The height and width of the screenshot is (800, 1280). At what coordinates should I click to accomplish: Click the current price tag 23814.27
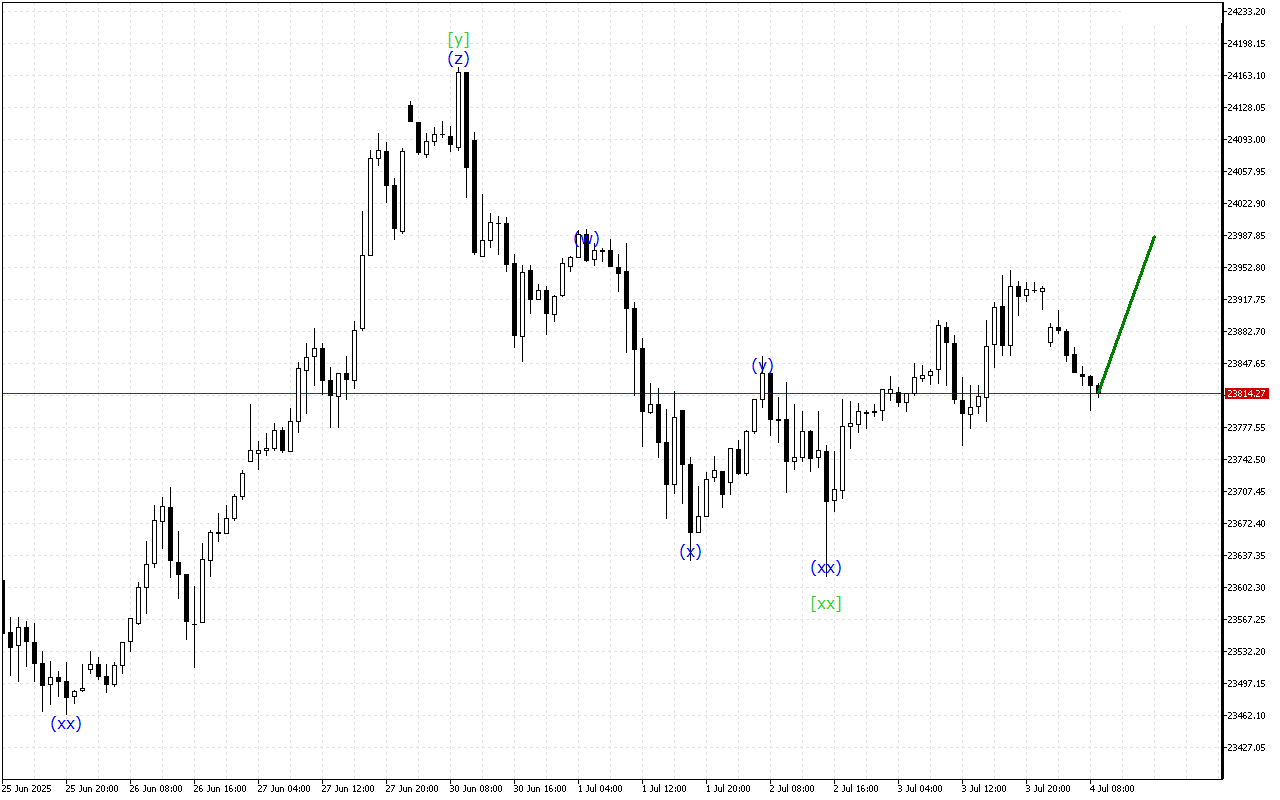[x=1246, y=394]
